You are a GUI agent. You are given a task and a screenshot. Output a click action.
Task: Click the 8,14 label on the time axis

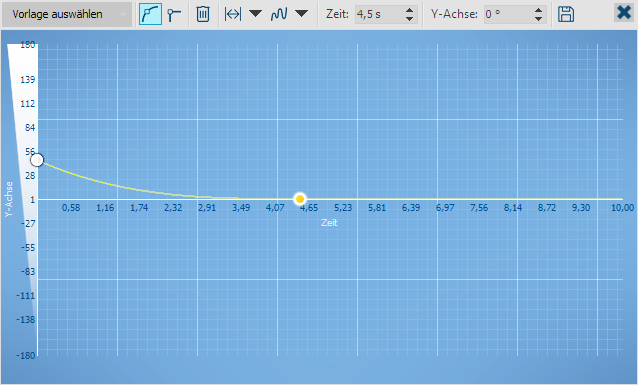pos(513,208)
